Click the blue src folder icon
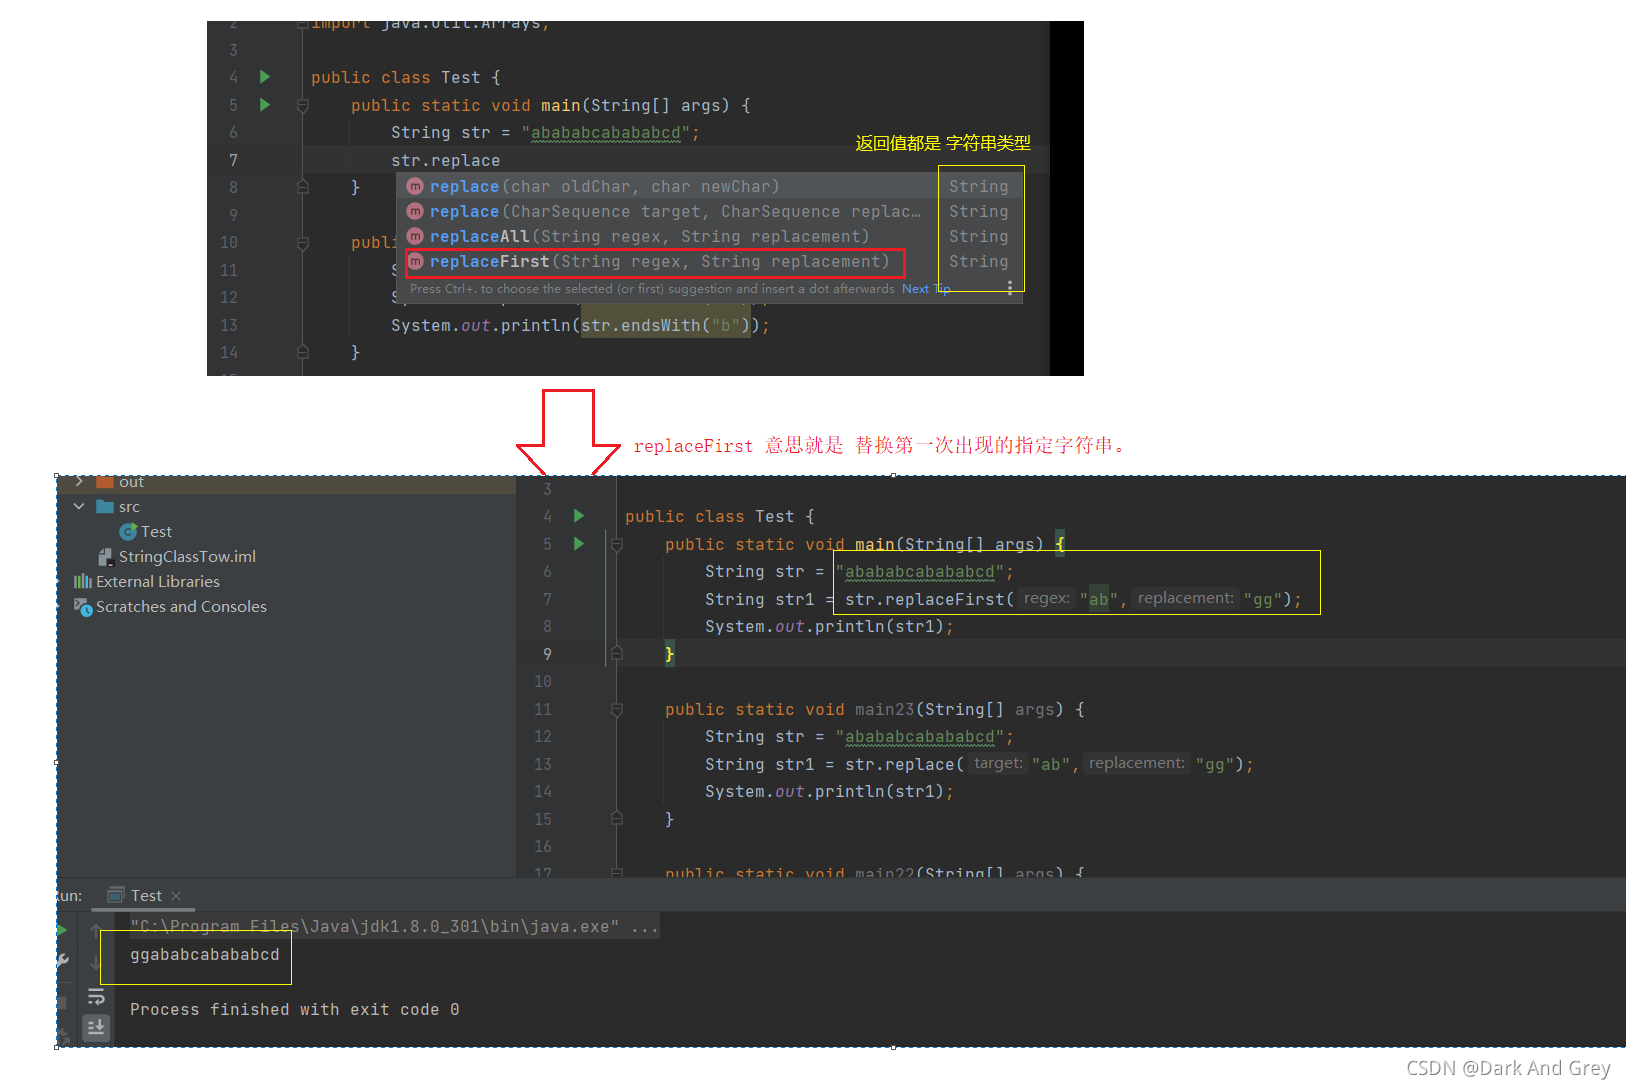 pyautogui.click(x=105, y=507)
